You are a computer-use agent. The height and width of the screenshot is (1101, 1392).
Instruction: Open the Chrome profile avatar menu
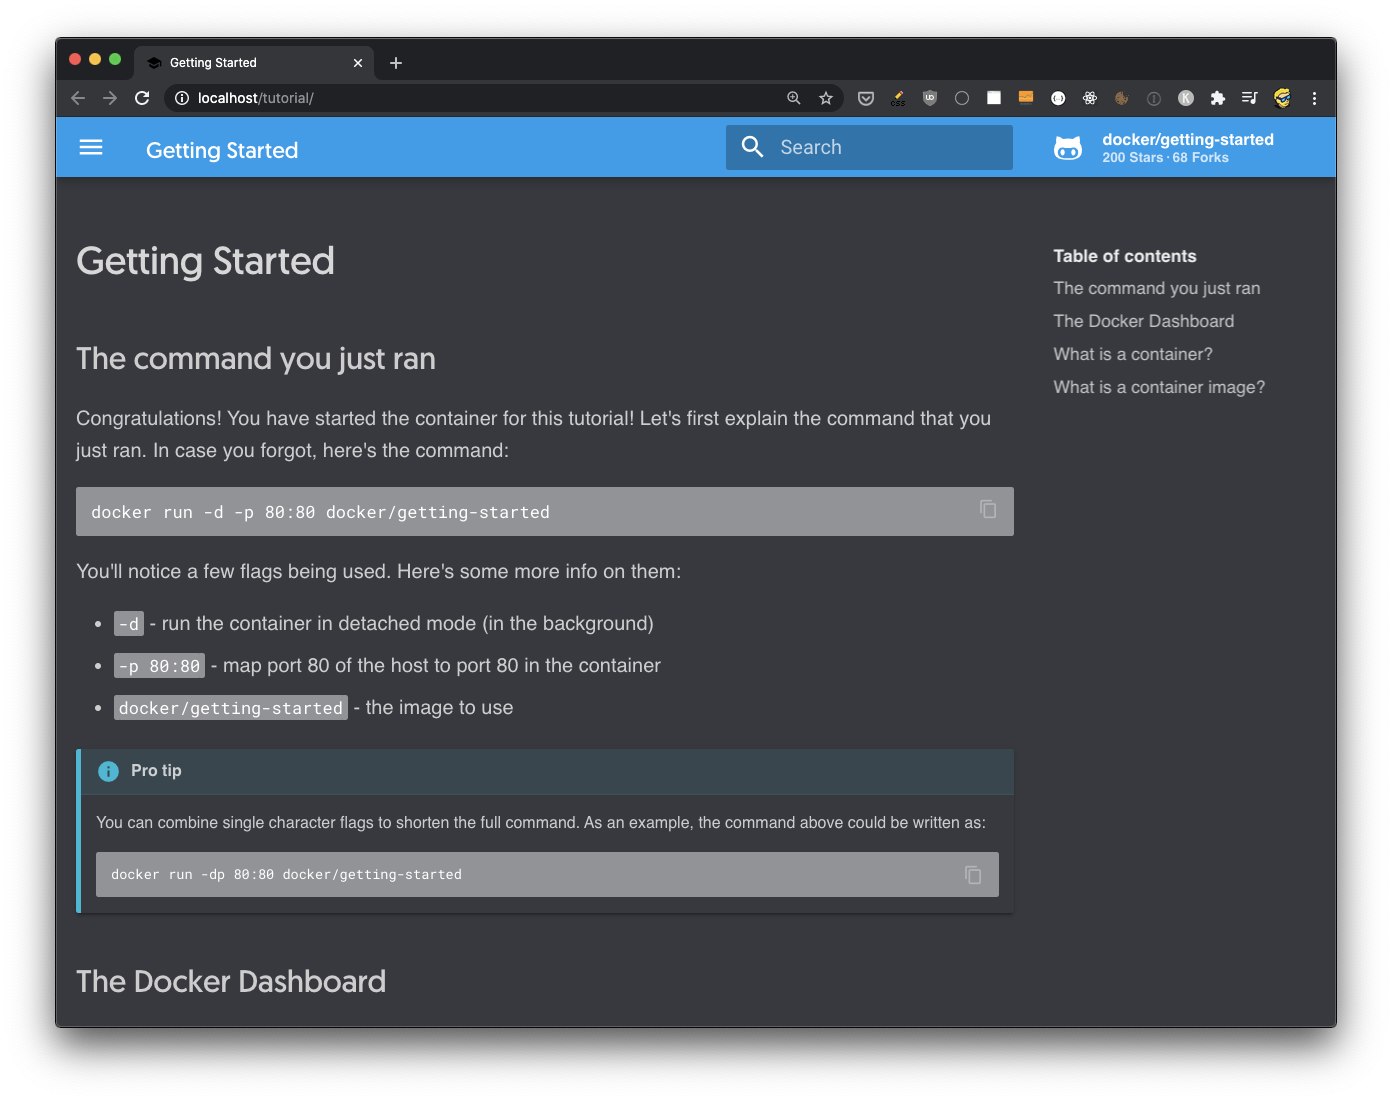coord(1282,98)
